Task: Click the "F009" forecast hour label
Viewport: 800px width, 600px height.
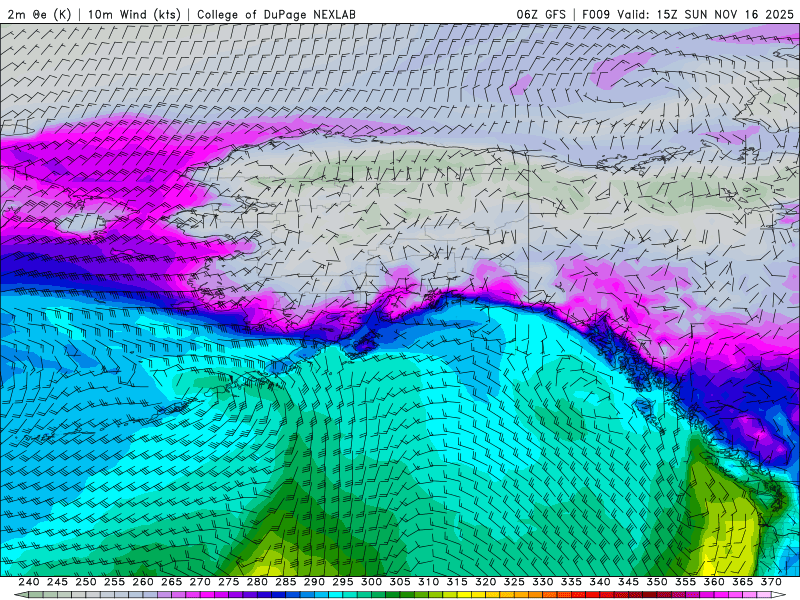Action: 596,14
